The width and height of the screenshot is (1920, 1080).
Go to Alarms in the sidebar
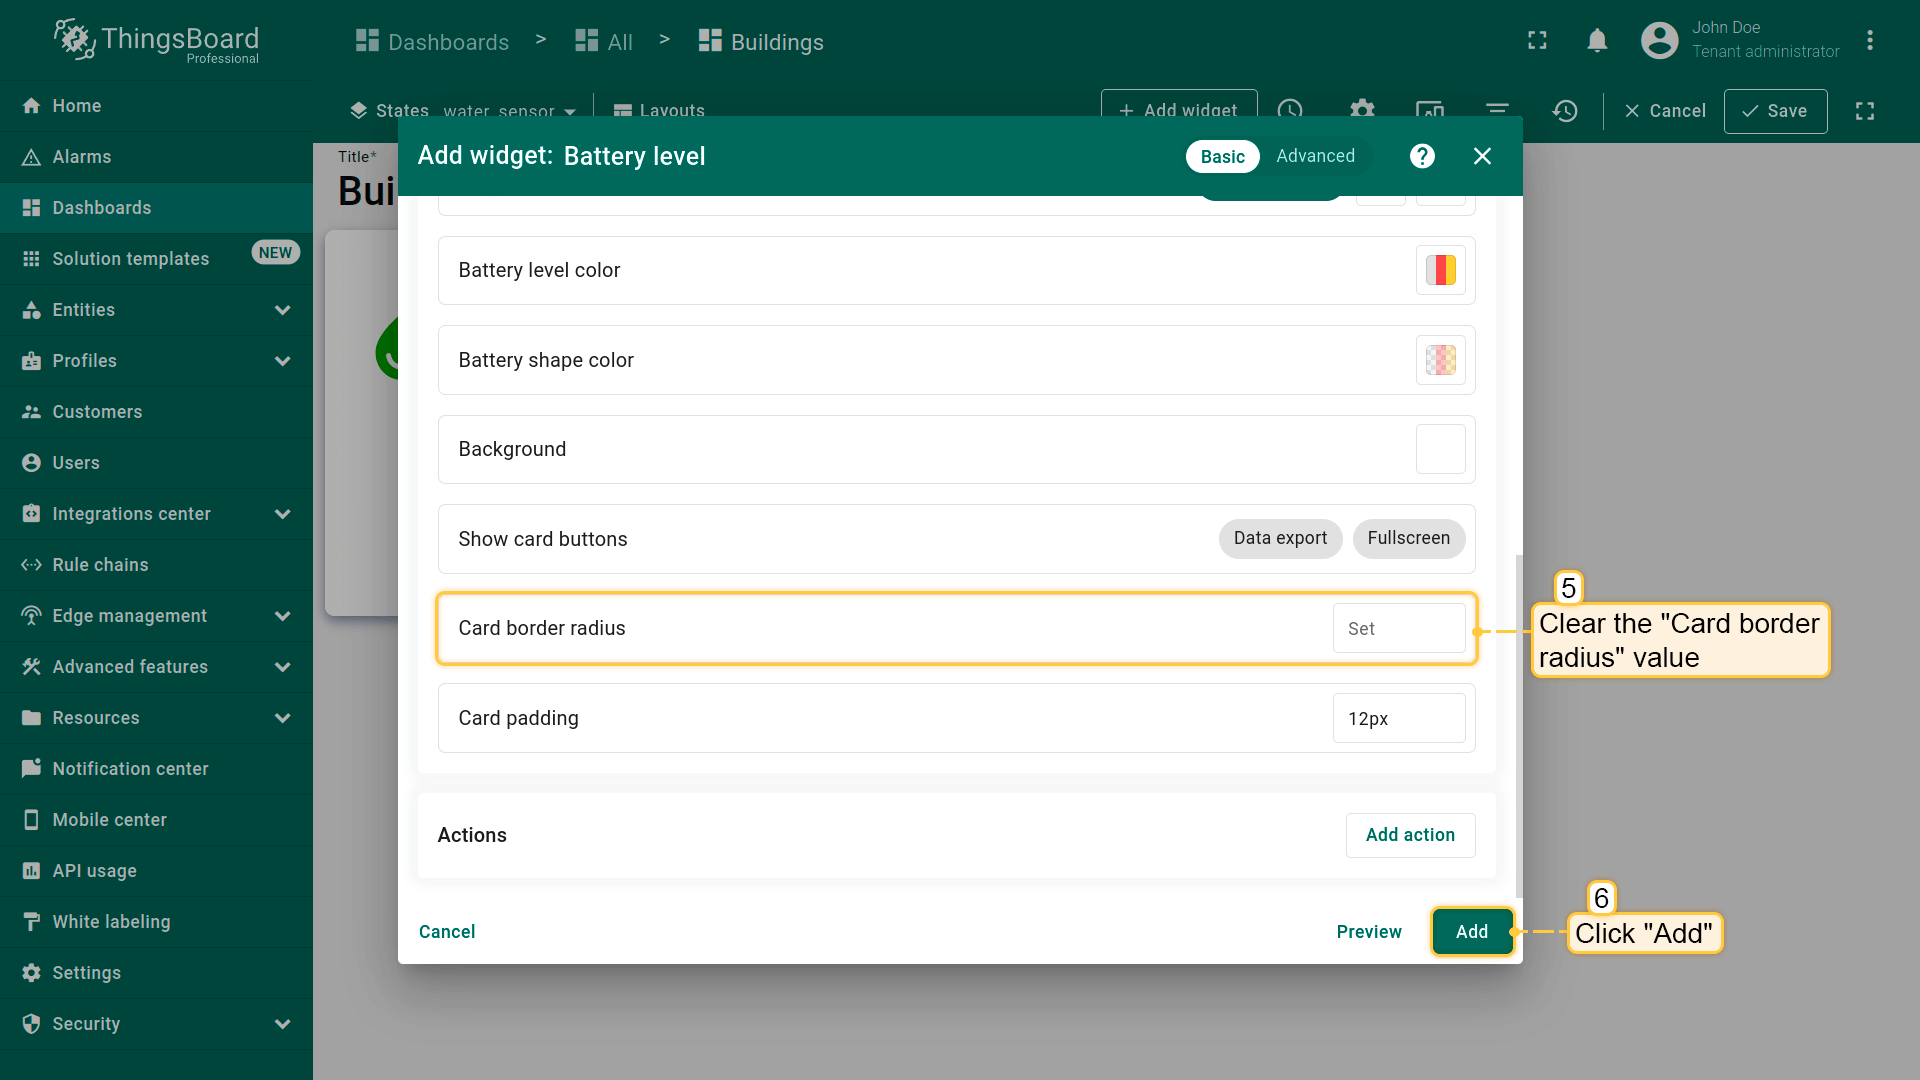[82, 157]
